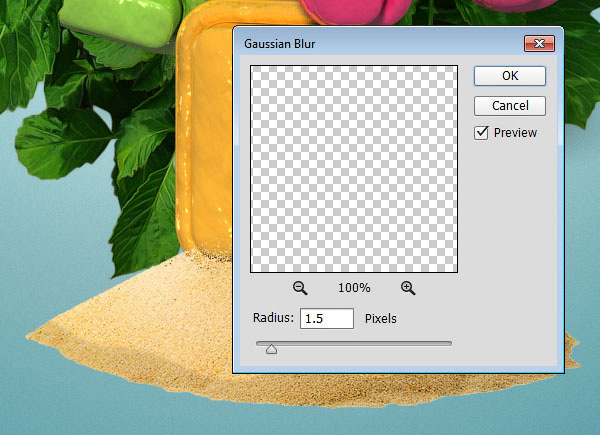Zoom out the preview with the minus magnifier
The height and width of the screenshot is (435, 600).
coord(300,288)
